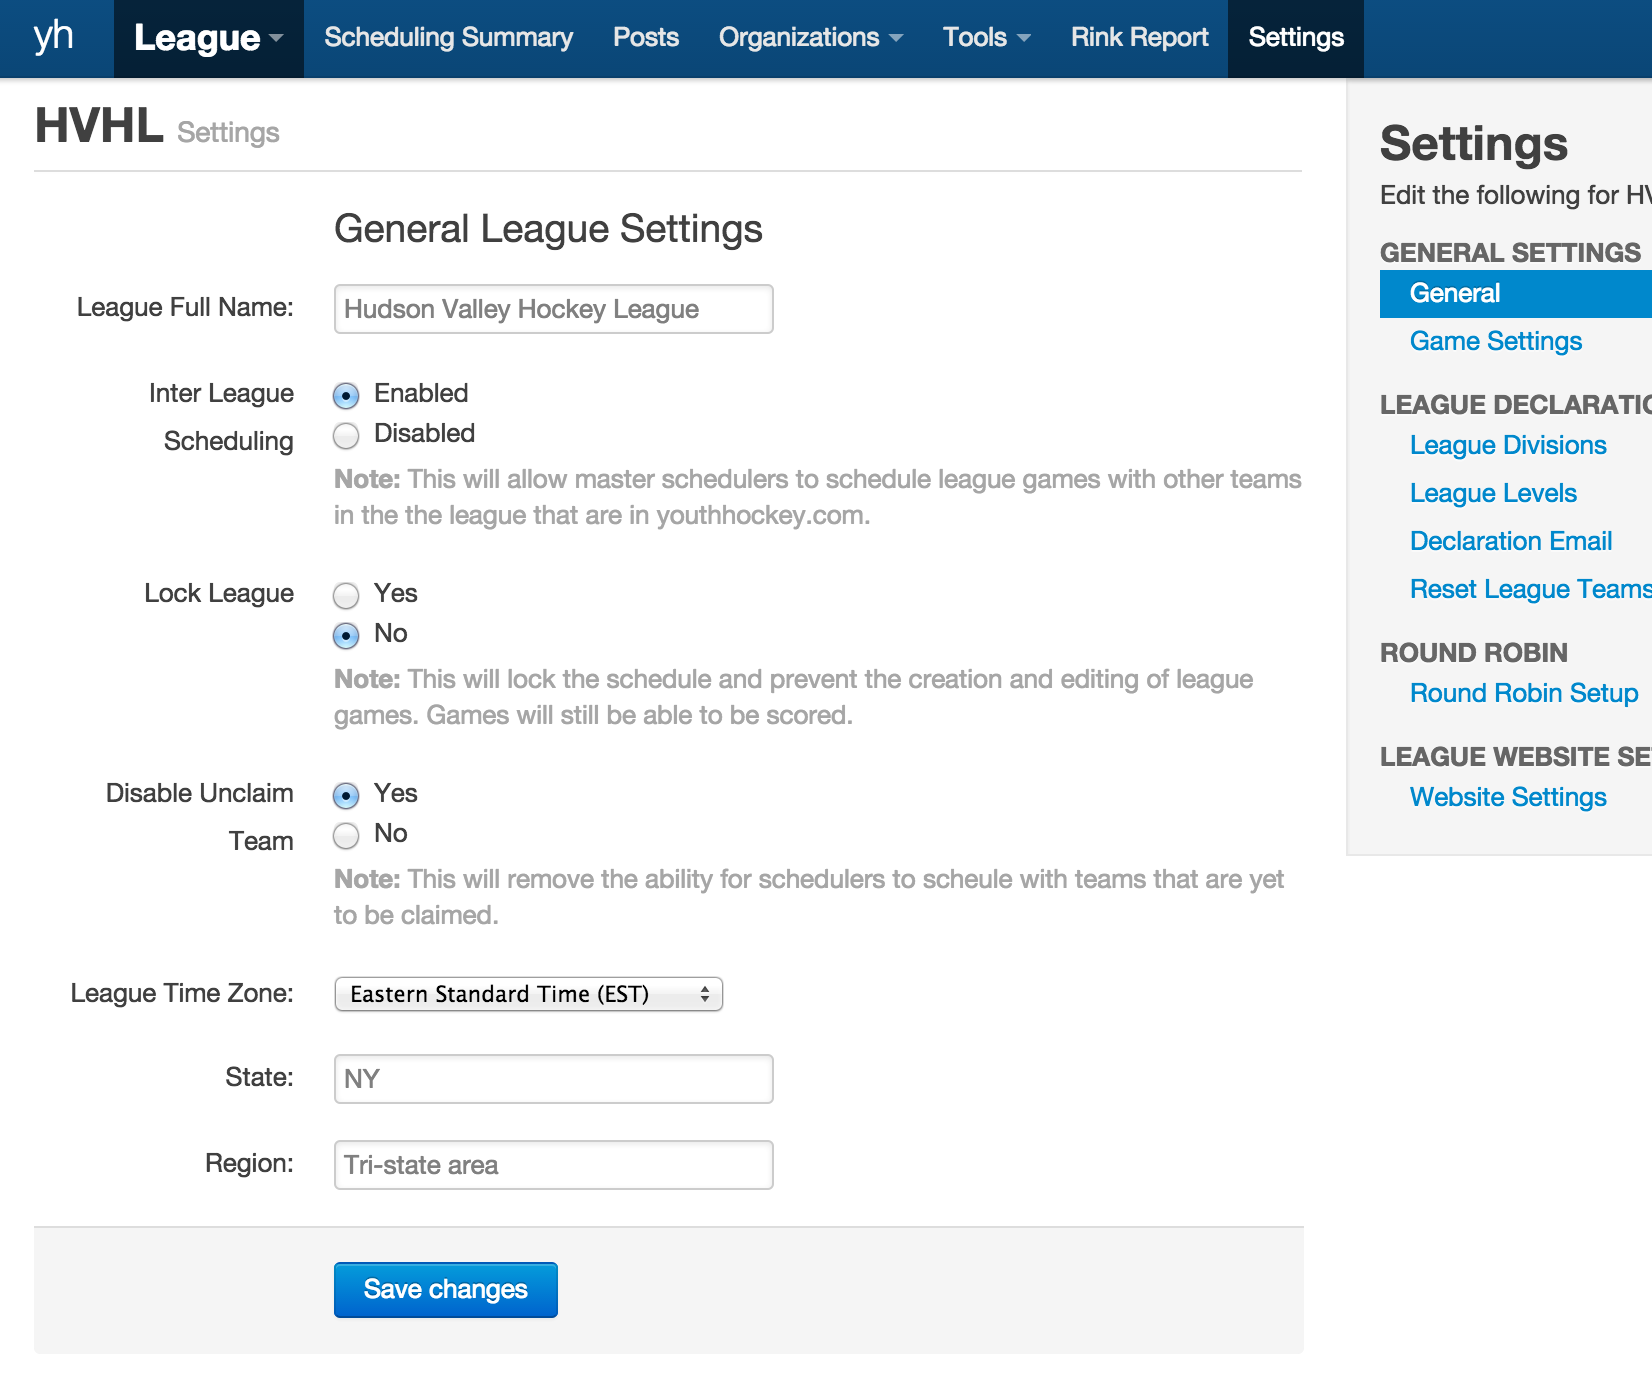Screen dimensions: 1652x1384
Task: Focus the Region text field
Action: (553, 1165)
